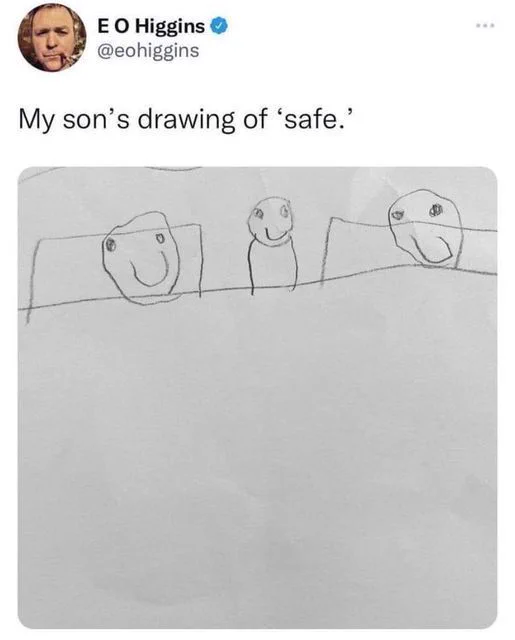This screenshot has width=515, height=640.
Task: Click the blue verified checkmark badge
Action: [x=219, y=27]
